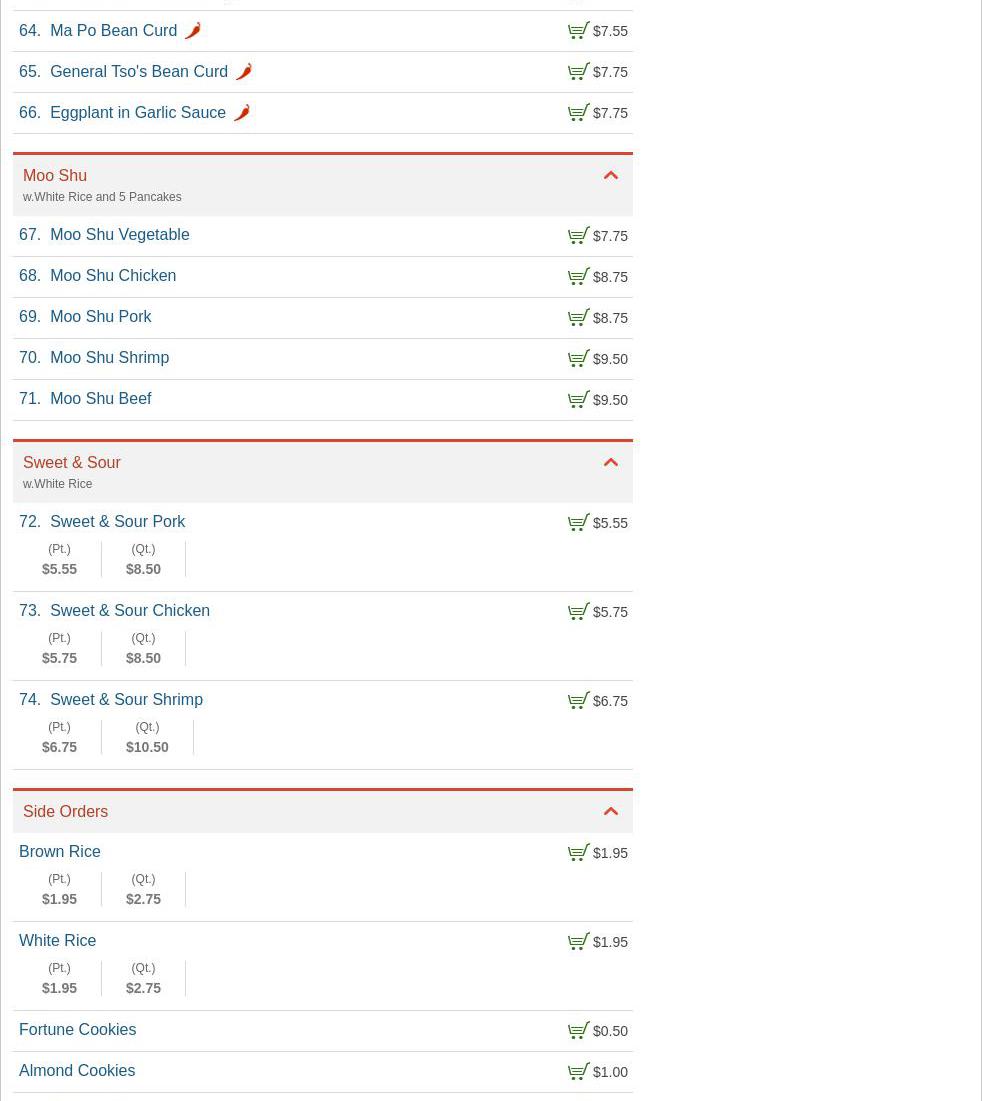
Task: Open General Tso's Bean Curd item
Action: pos(139,72)
